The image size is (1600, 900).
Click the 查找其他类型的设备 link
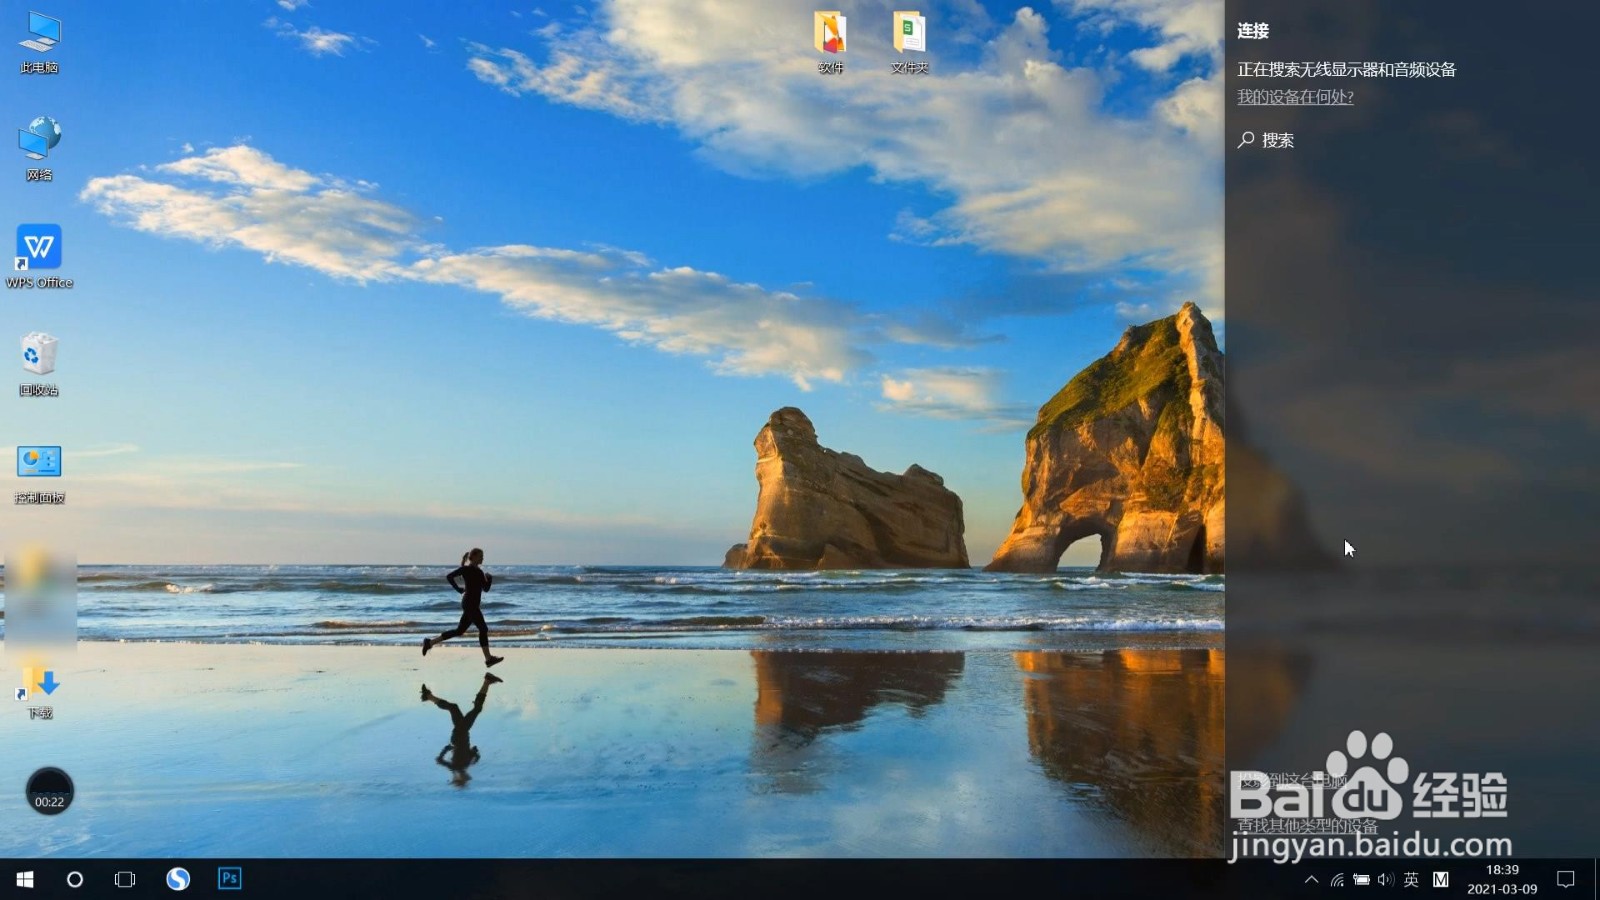pos(1307,826)
